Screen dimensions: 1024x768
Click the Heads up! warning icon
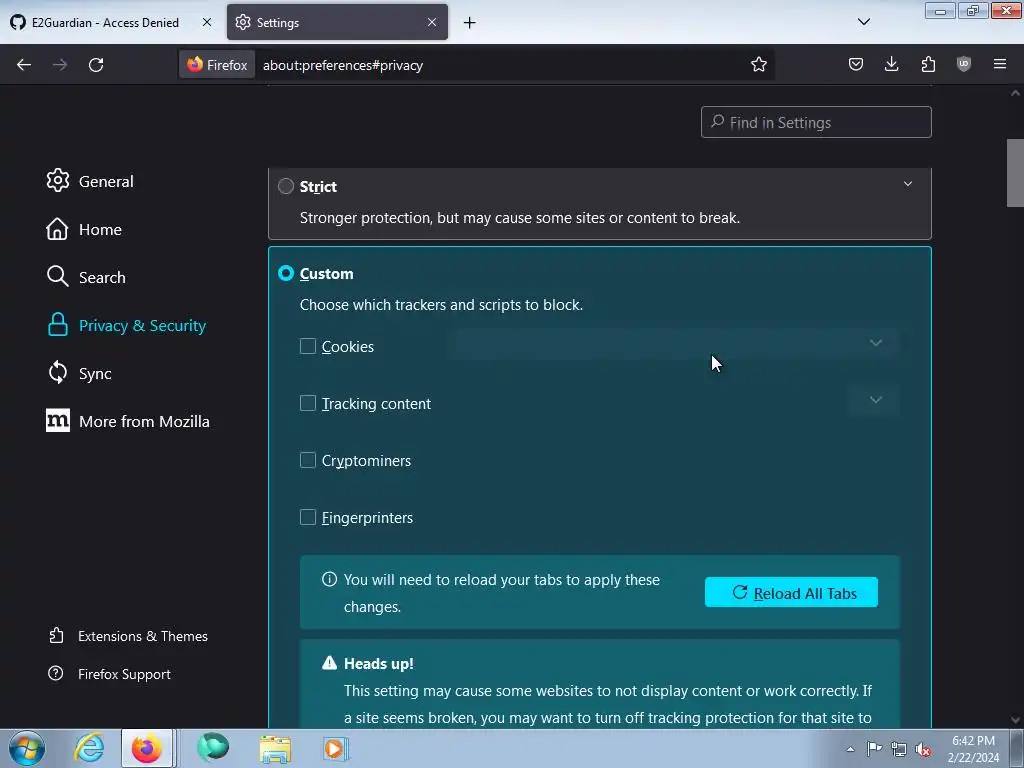pyautogui.click(x=330, y=663)
